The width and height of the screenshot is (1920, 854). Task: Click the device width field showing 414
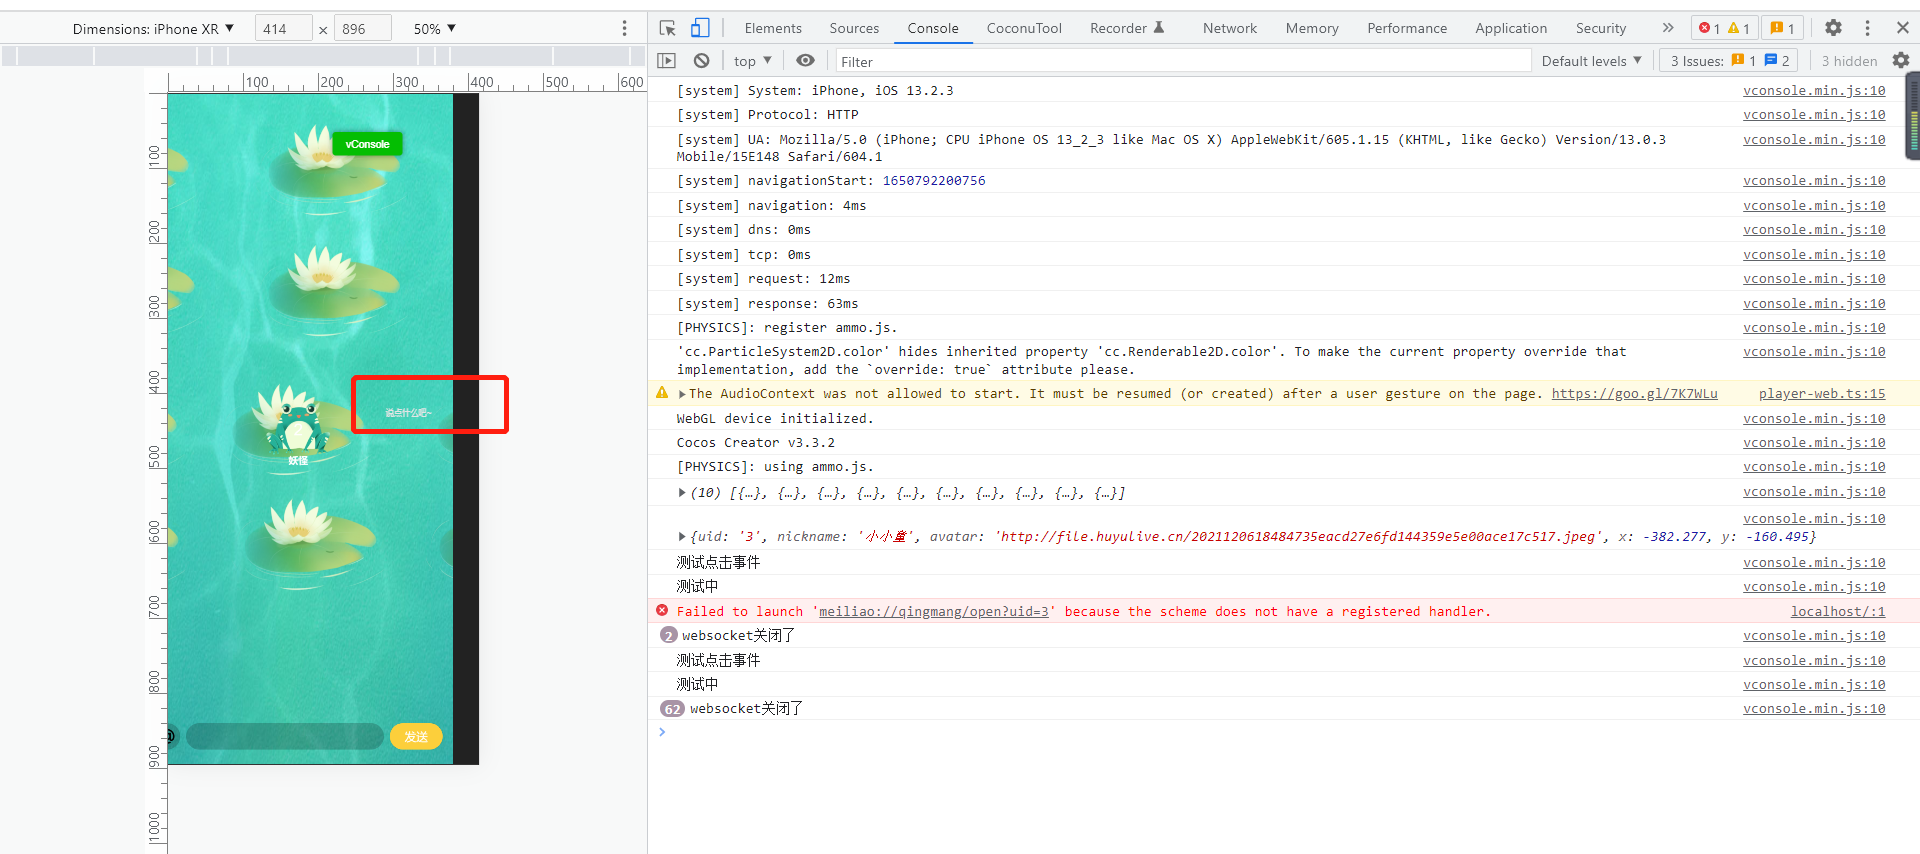tap(284, 29)
